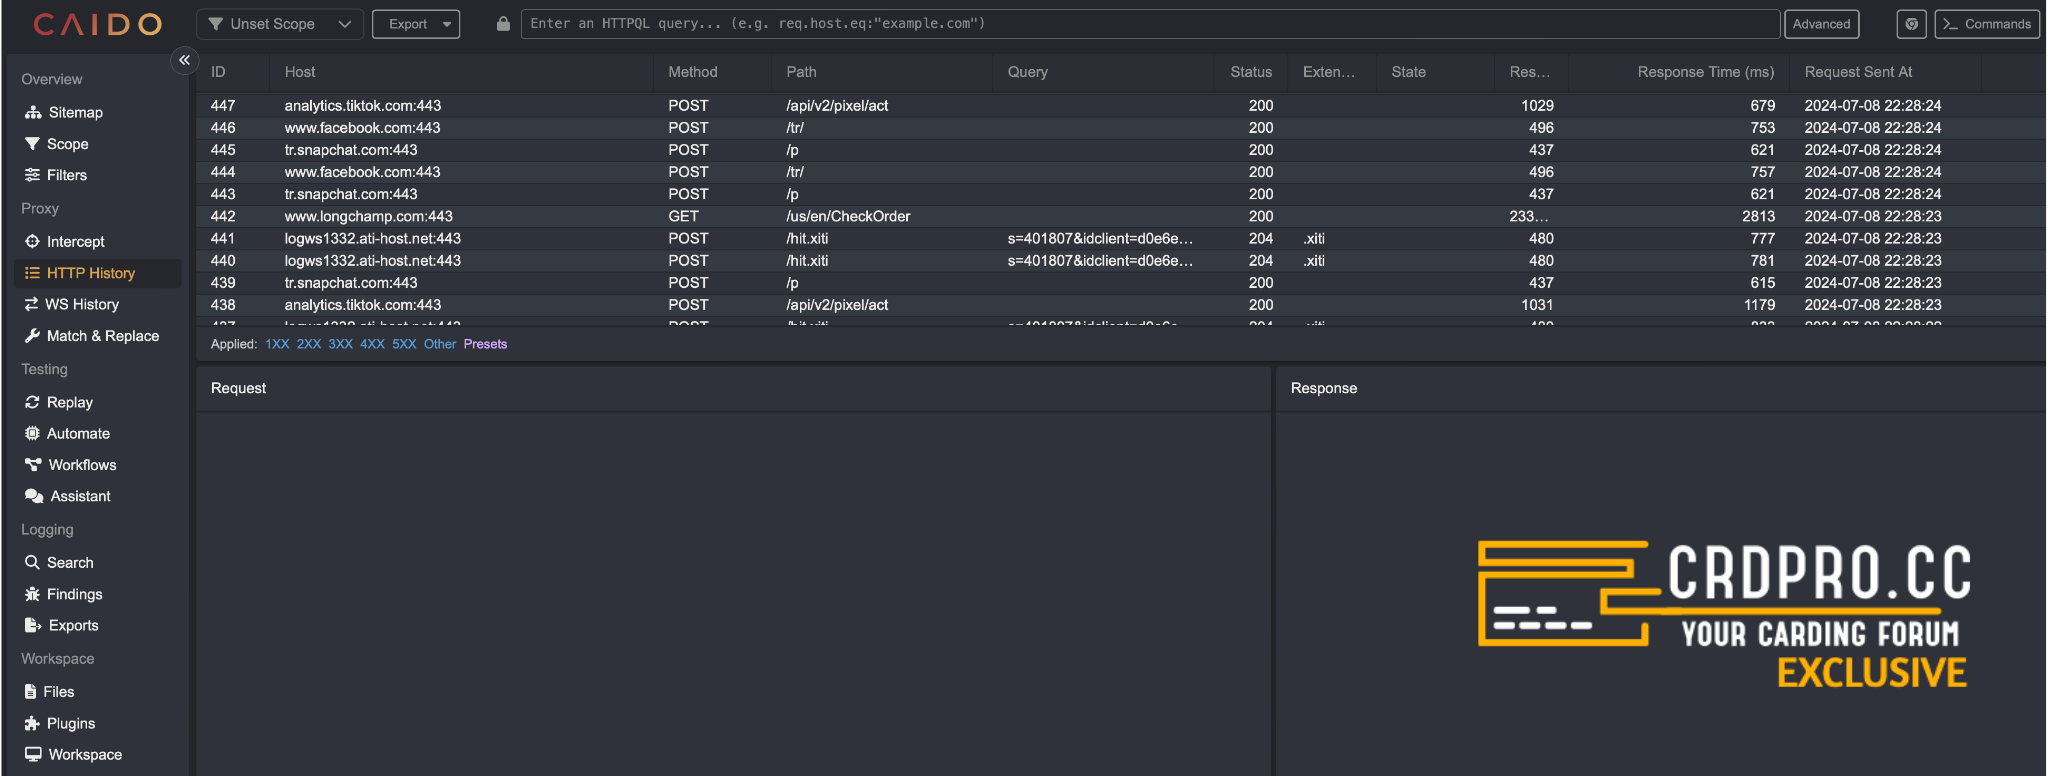Click the browser icon beside Commands
2048x776 pixels.
[1911, 24]
